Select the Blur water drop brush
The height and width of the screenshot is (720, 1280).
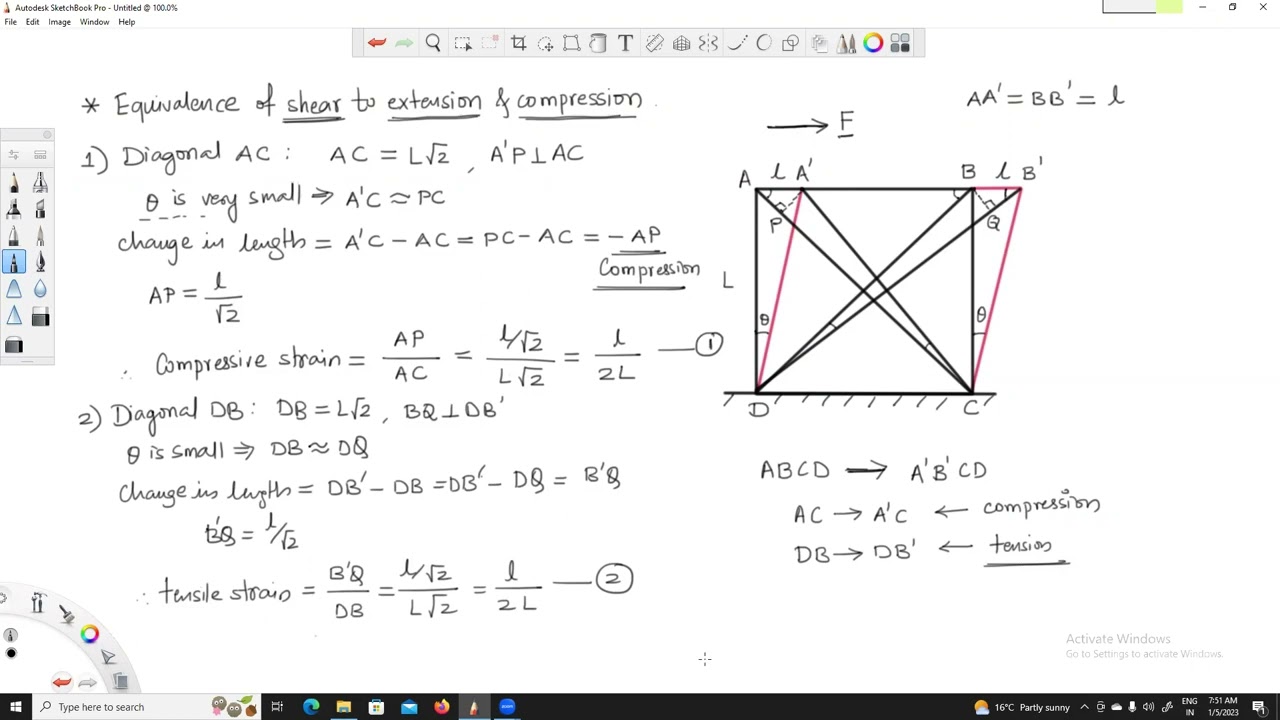point(40,290)
